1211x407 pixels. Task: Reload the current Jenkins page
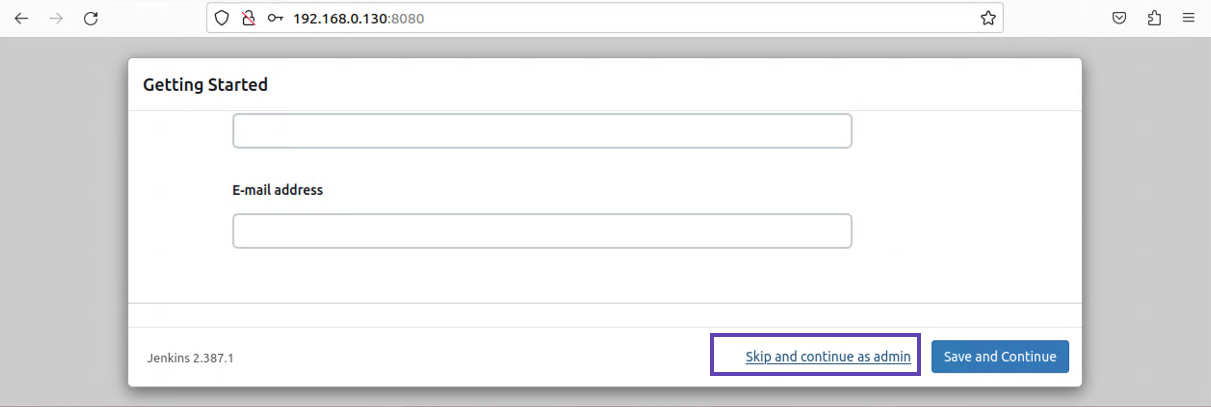click(91, 18)
